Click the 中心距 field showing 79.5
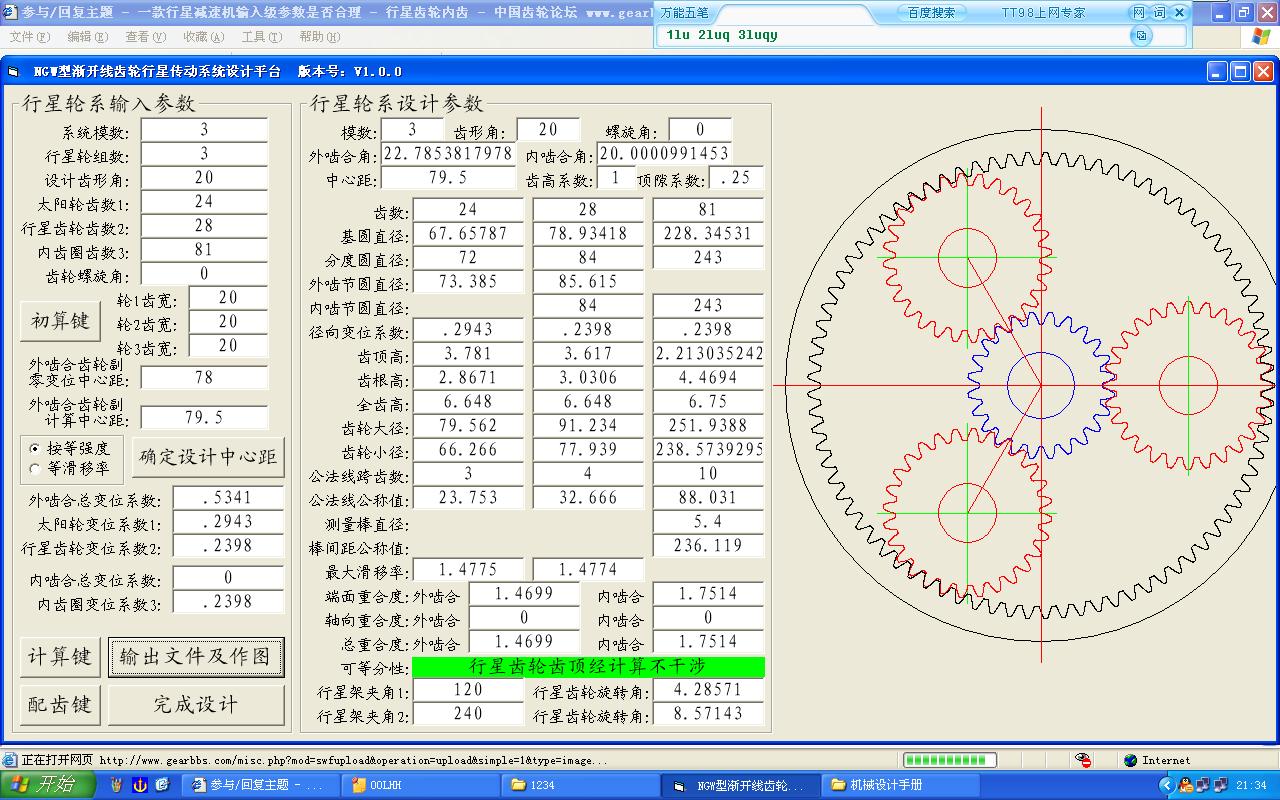Image resolution: width=1280 pixels, height=800 pixels. click(448, 178)
